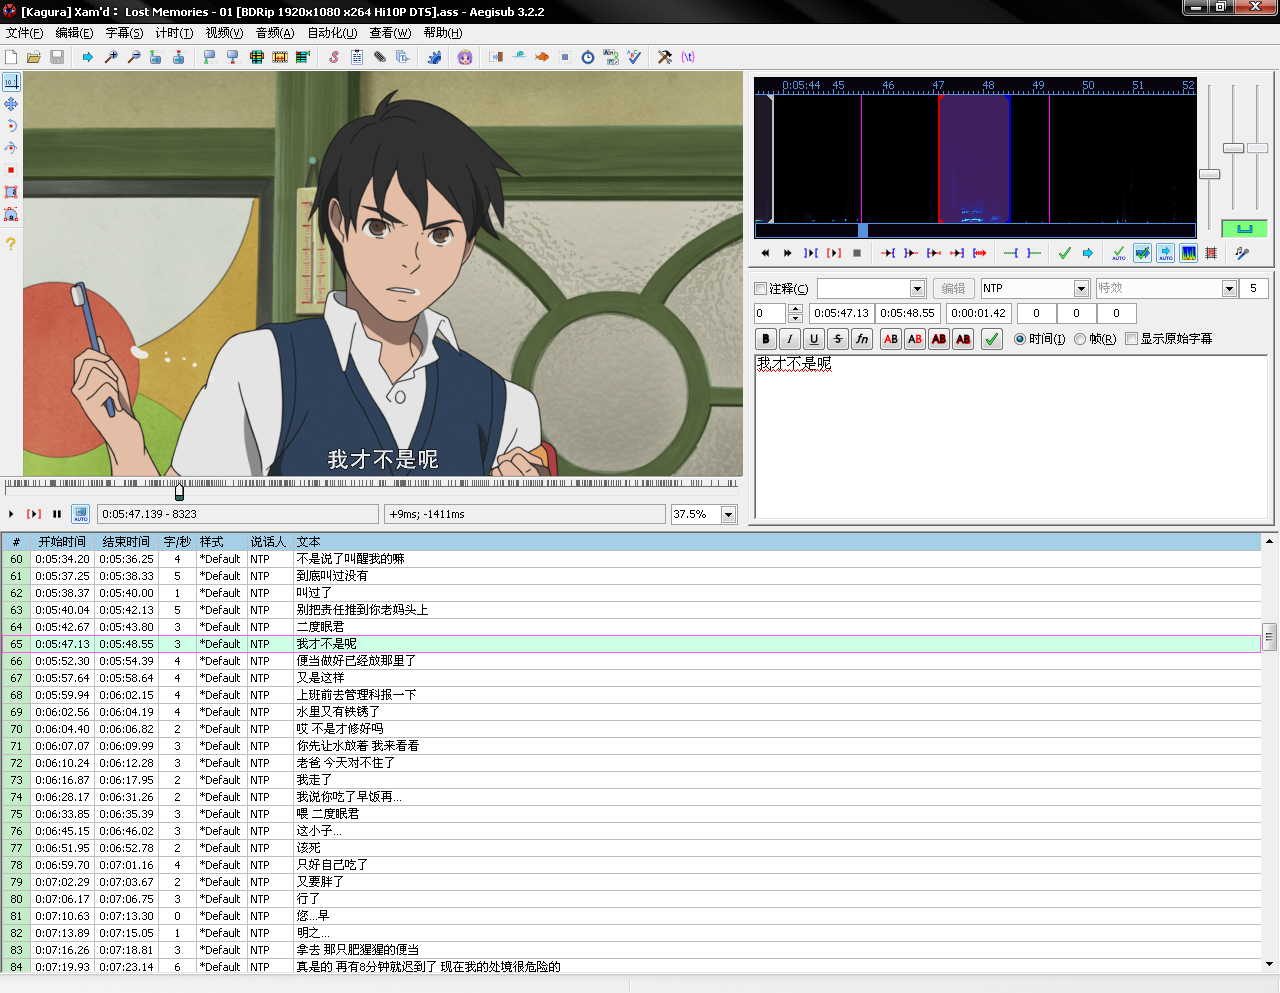Screen dimensions: 1280x993
Task: Select subtitle row 70 哎 不是才修好吗
Action: pos(631,729)
